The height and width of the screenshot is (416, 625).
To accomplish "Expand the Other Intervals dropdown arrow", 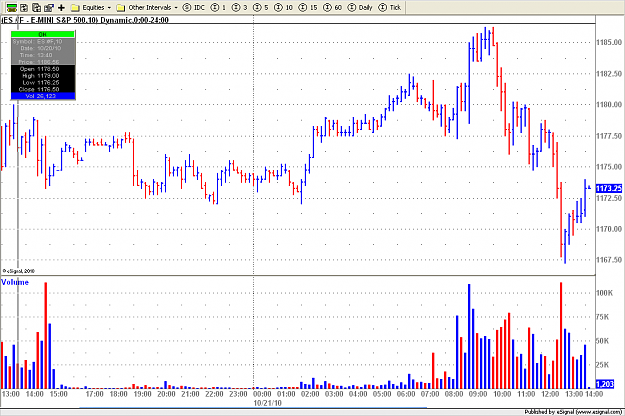I will (x=176, y=8).
